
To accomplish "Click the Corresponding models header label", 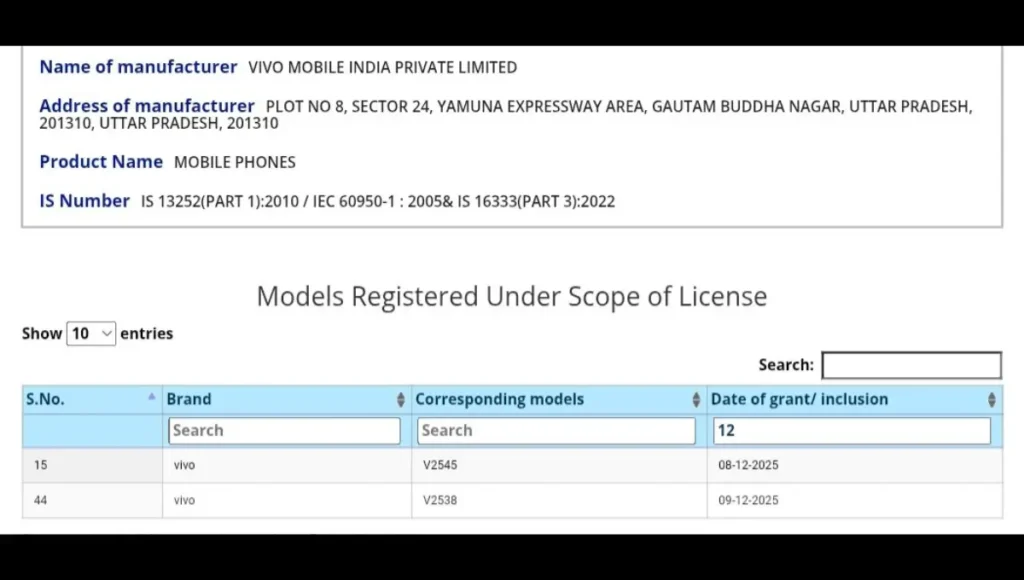I will 499,399.
